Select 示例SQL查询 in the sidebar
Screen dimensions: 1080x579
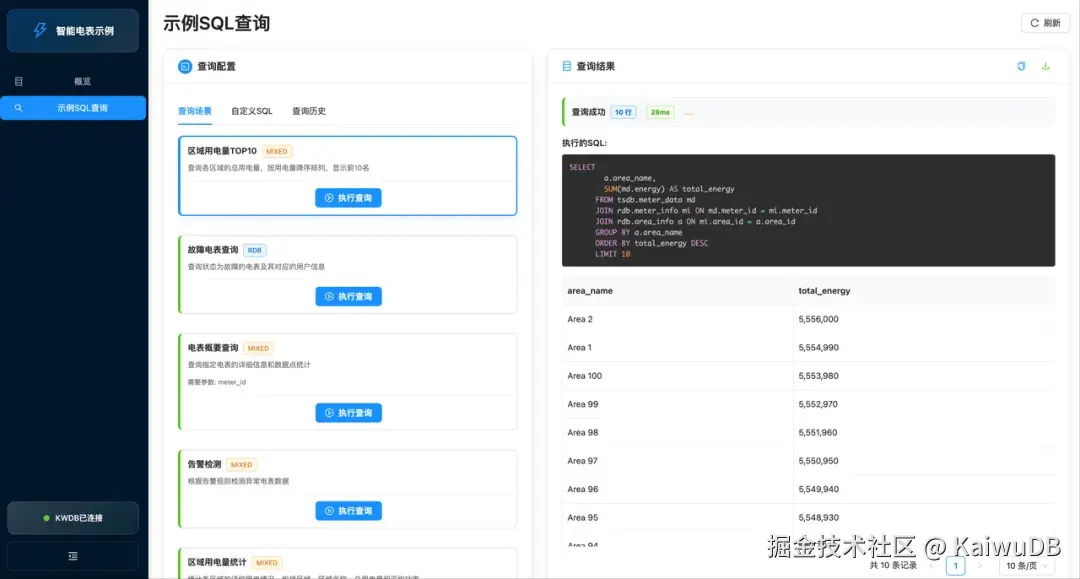[x=73, y=108]
